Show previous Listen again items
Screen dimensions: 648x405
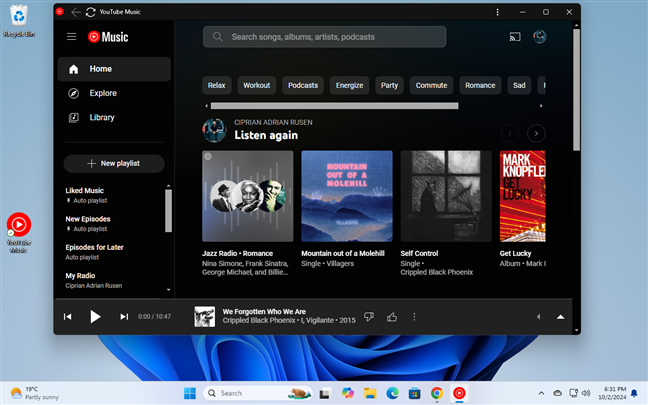tap(510, 133)
